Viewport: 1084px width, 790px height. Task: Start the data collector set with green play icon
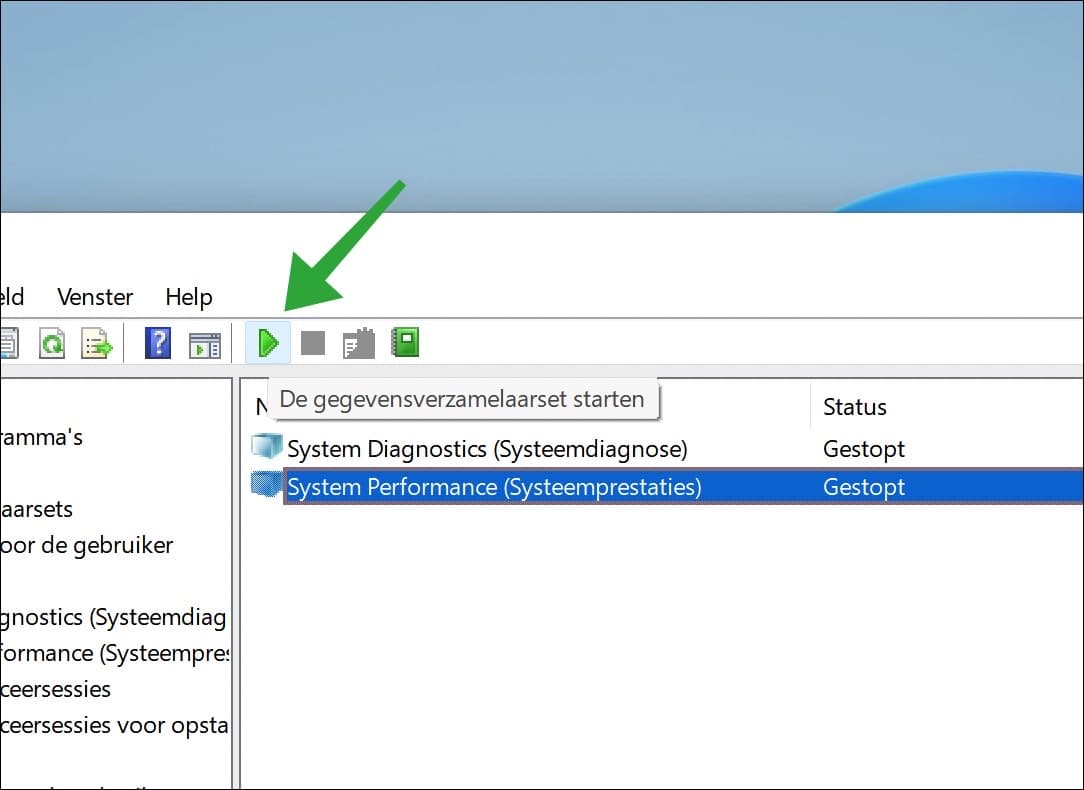tap(267, 342)
